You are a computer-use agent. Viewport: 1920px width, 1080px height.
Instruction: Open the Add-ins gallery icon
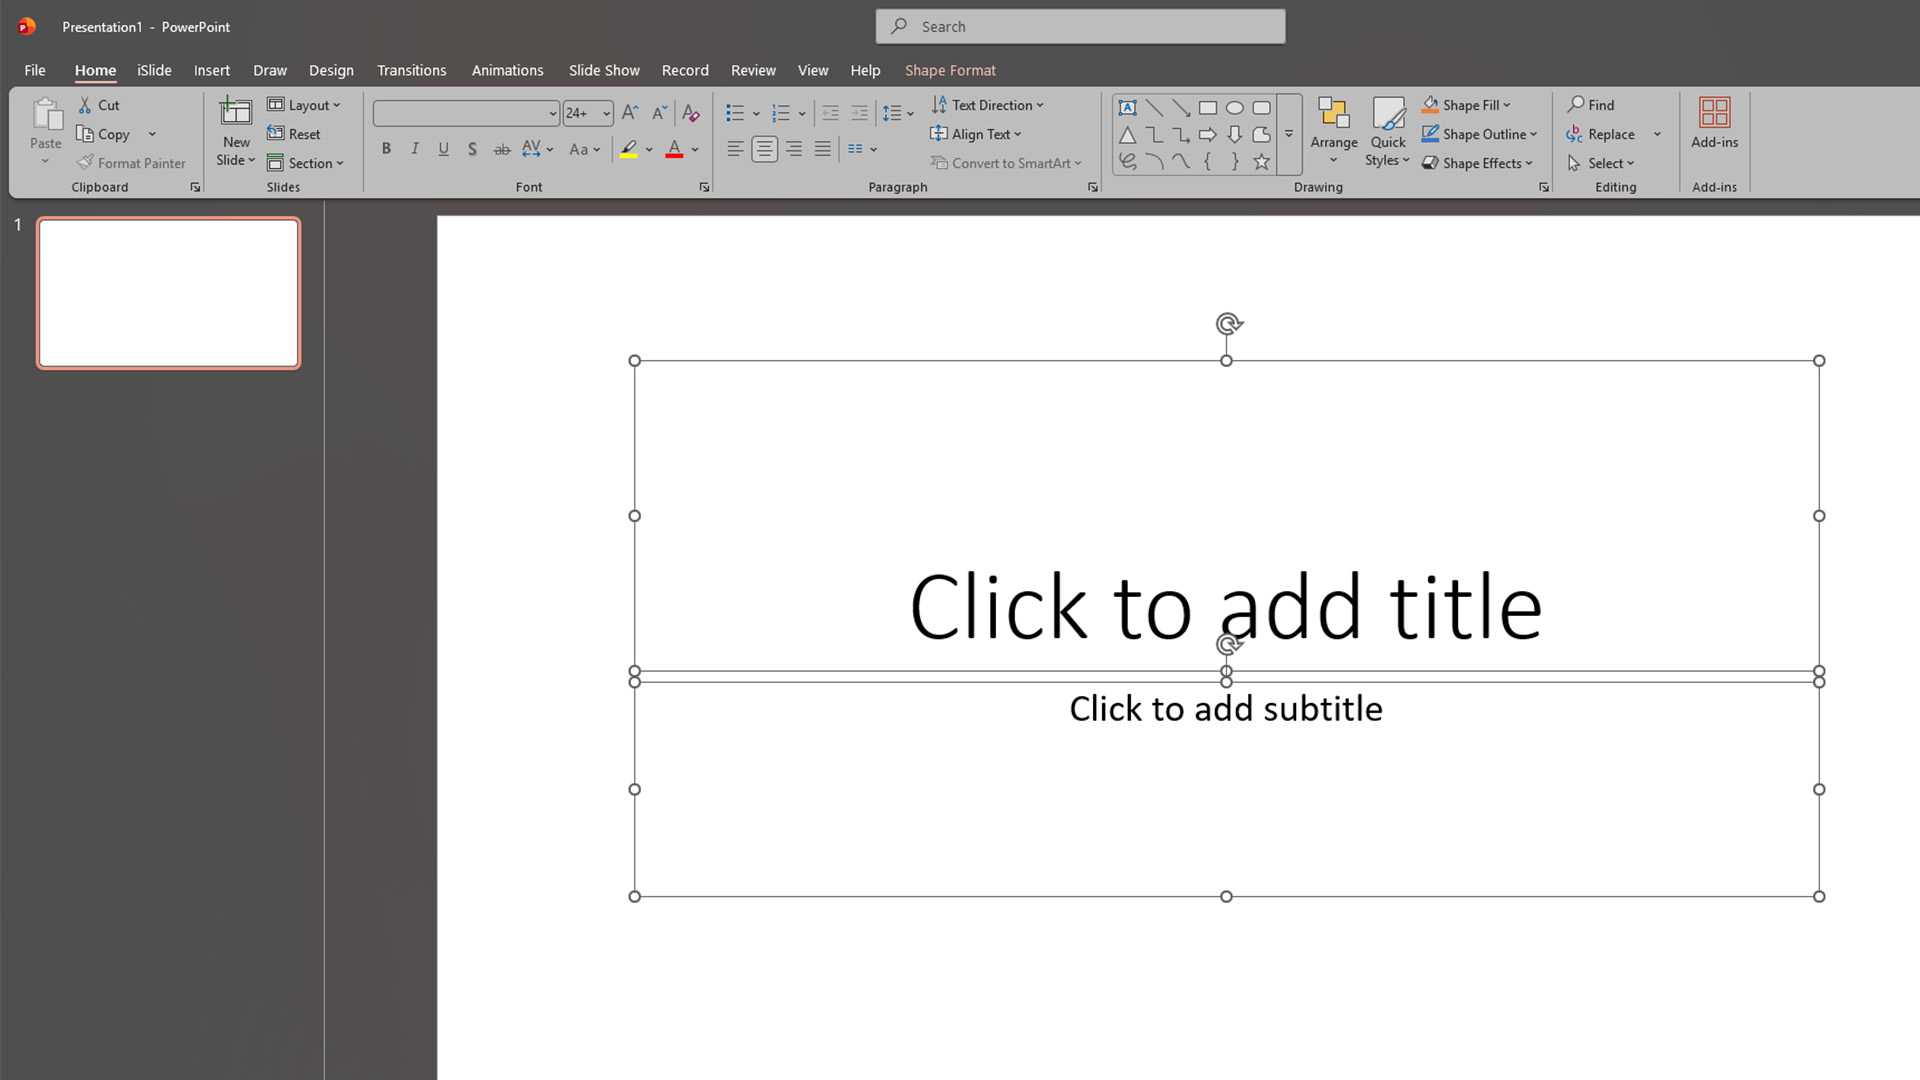point(1714,112)
